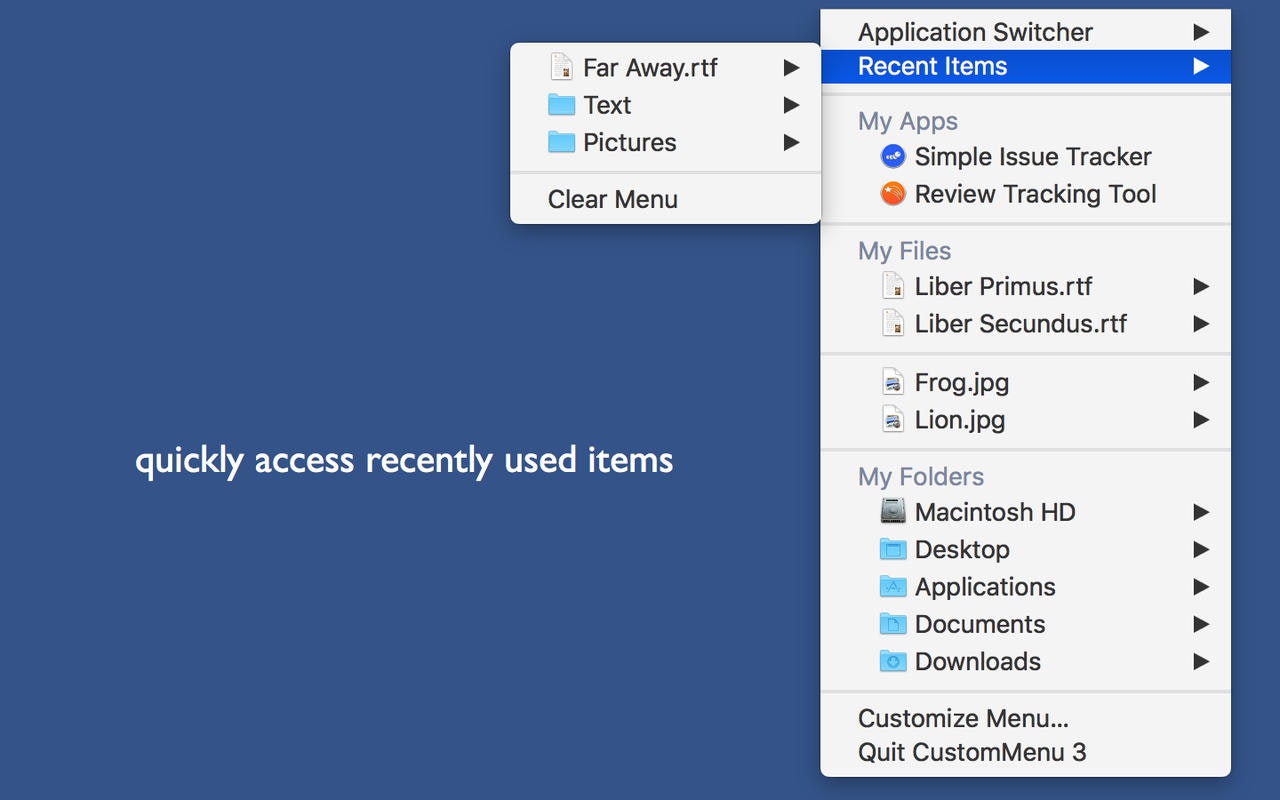Viewport: 1280px width, 800px height.
Task: Select the Text folder label in Recent Items
Action: point(607,105)
